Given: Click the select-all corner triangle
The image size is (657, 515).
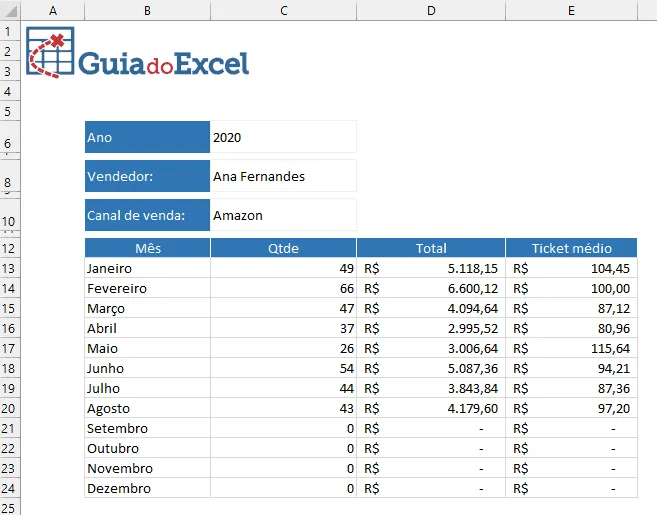Looking at the screenshot, I should (10, 10).
